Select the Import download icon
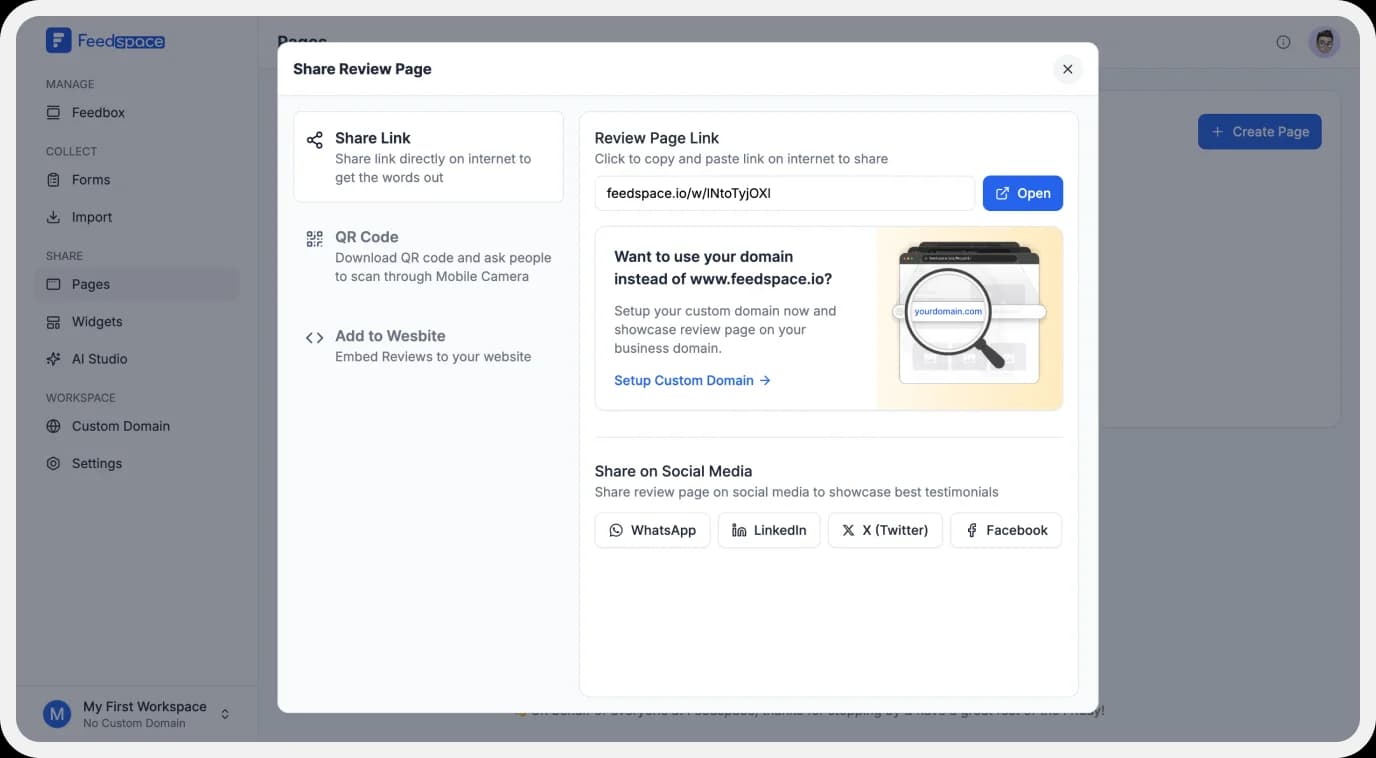 [x=53, y=217]
